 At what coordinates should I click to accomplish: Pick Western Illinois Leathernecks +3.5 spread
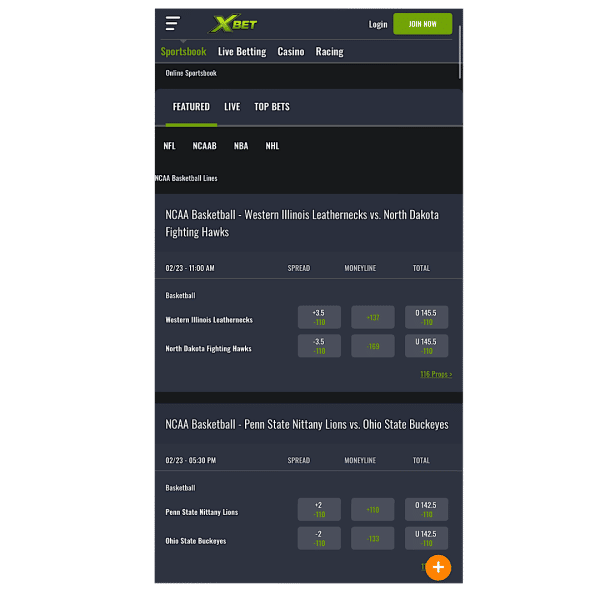coord(319,317)
